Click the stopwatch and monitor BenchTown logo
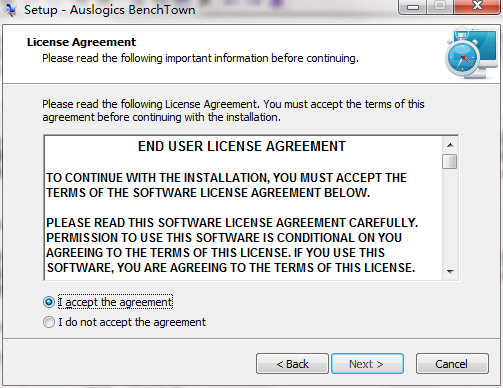 [472, 53]
